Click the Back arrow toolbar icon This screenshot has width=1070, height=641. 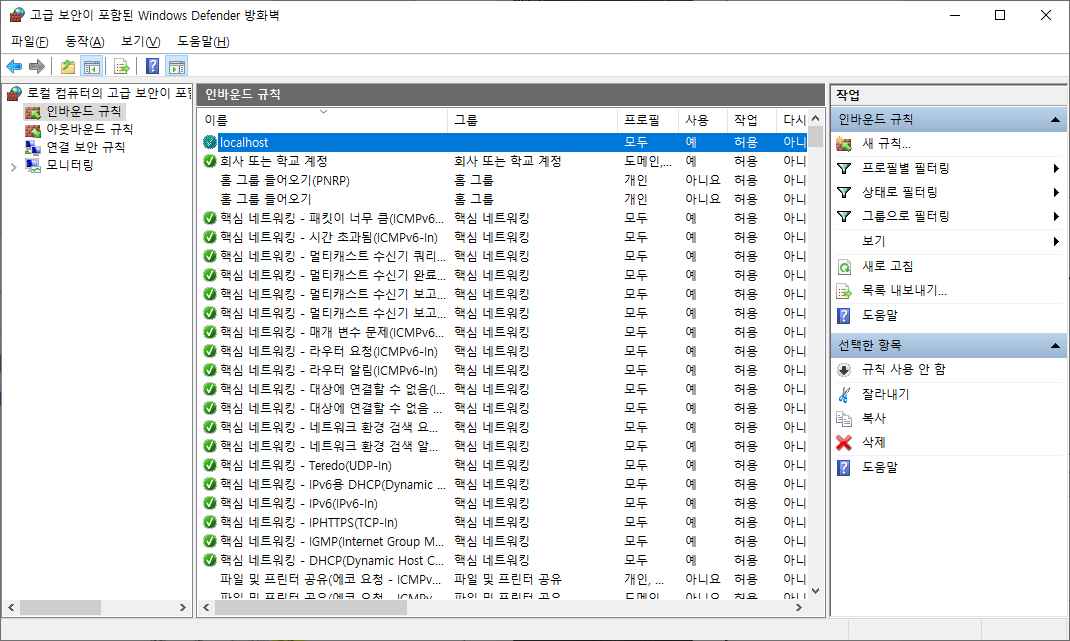[14, 66]
